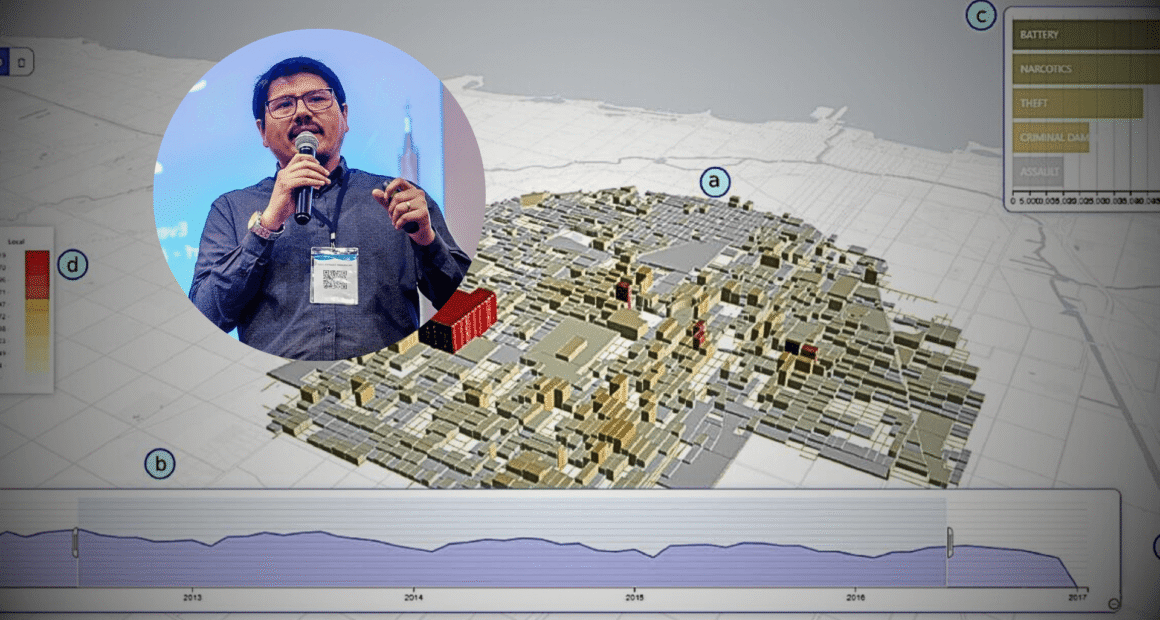
Task: Click the white icon button at top-left
Action: tap(23, 61)
